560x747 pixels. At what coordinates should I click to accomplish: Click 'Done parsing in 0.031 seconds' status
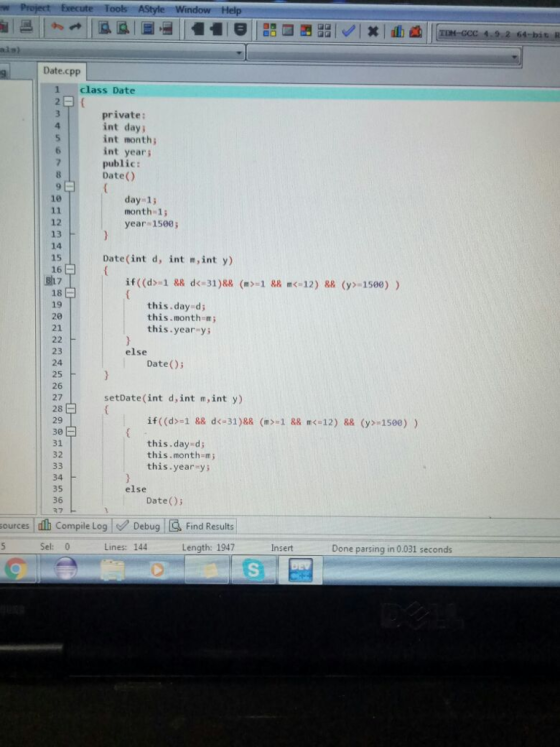tap(392, 549)
